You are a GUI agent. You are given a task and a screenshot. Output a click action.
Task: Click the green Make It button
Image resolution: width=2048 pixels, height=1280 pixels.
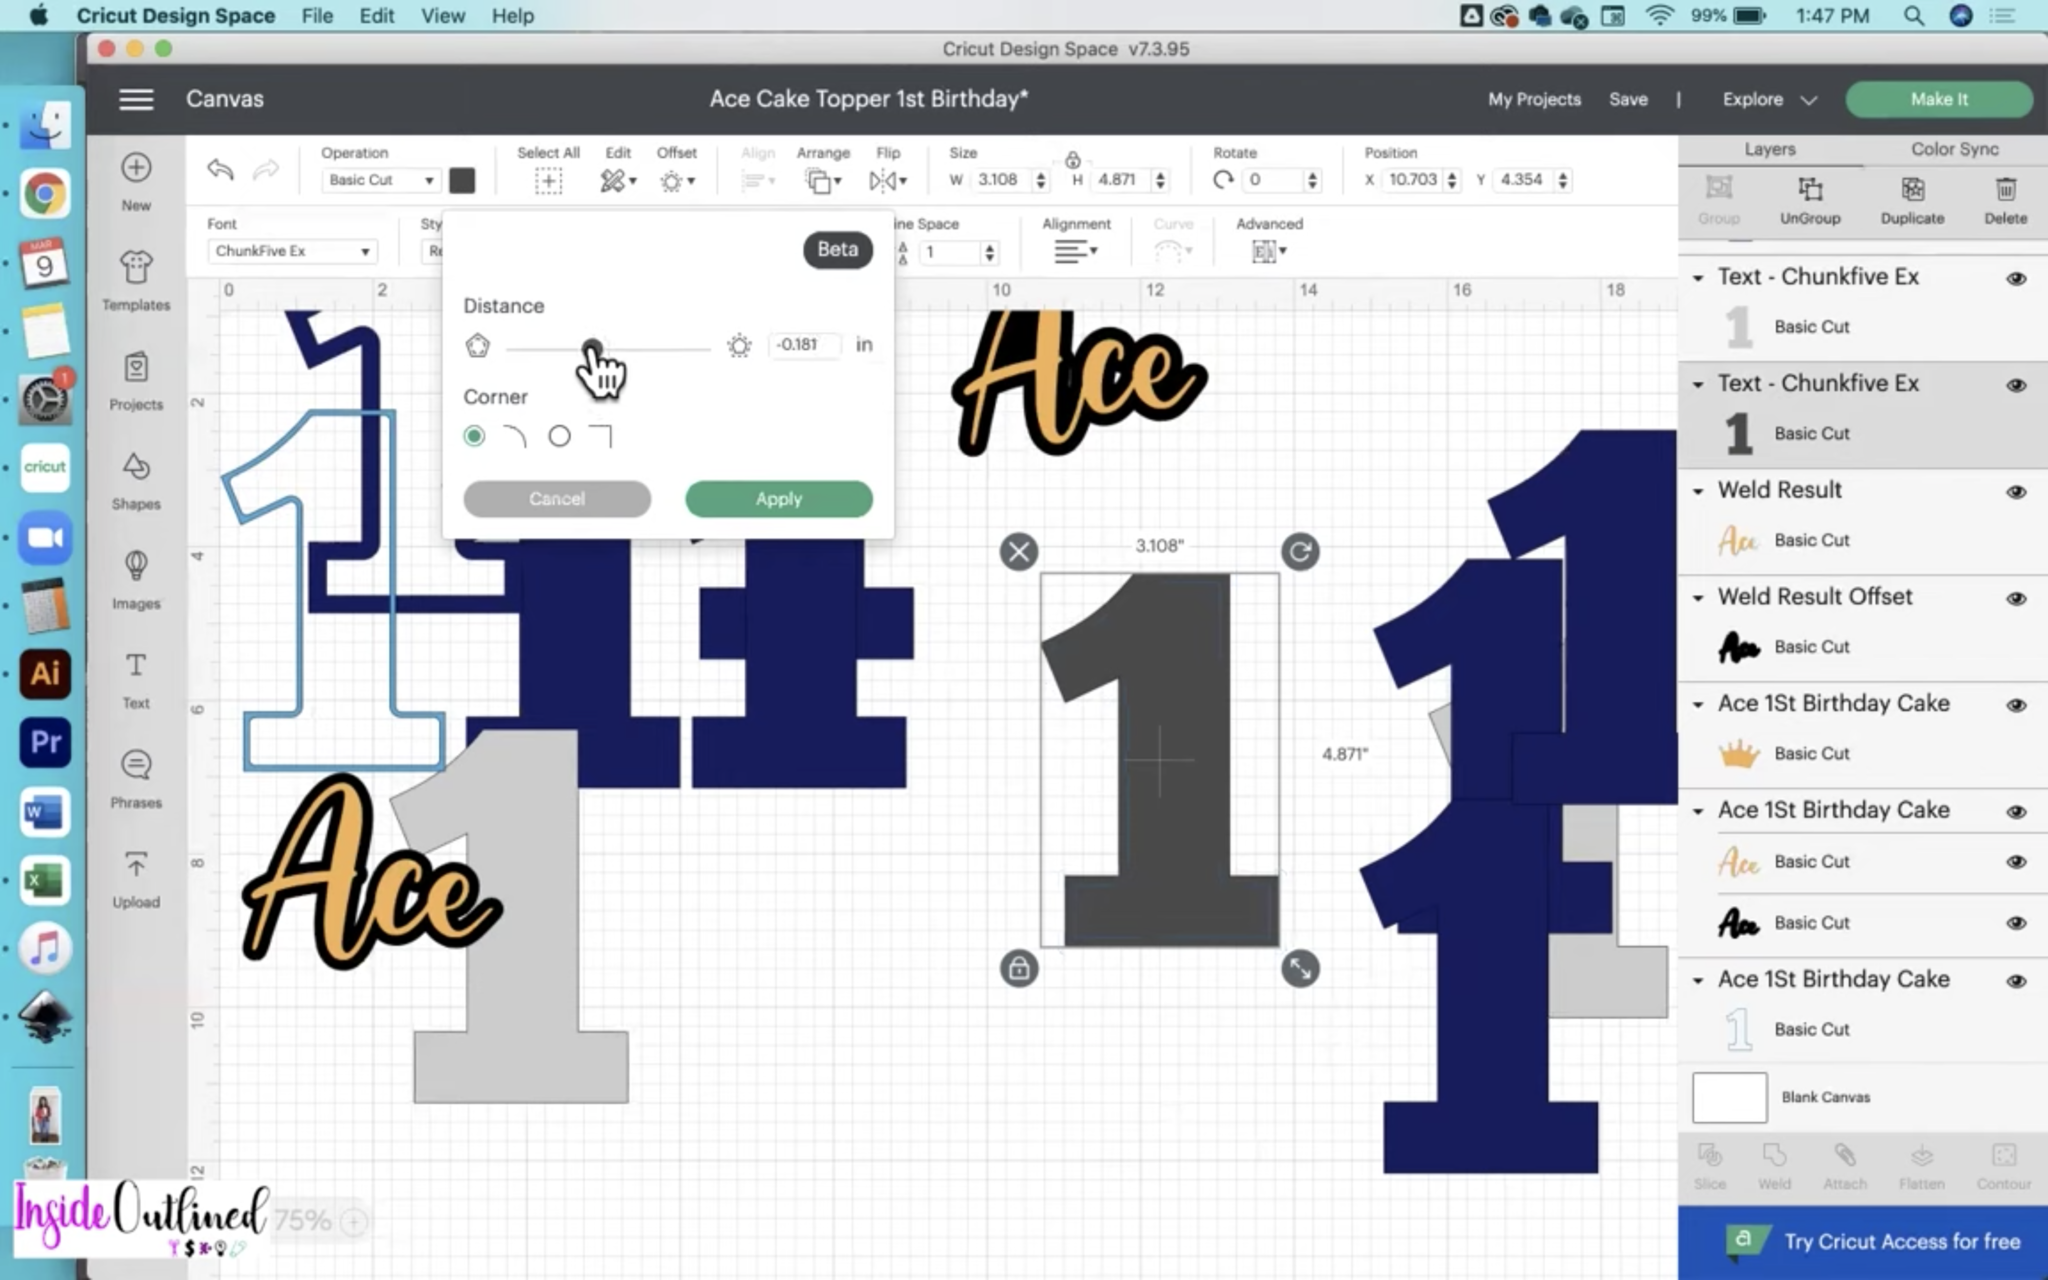pyautogui.click(x=1938, y=99)
